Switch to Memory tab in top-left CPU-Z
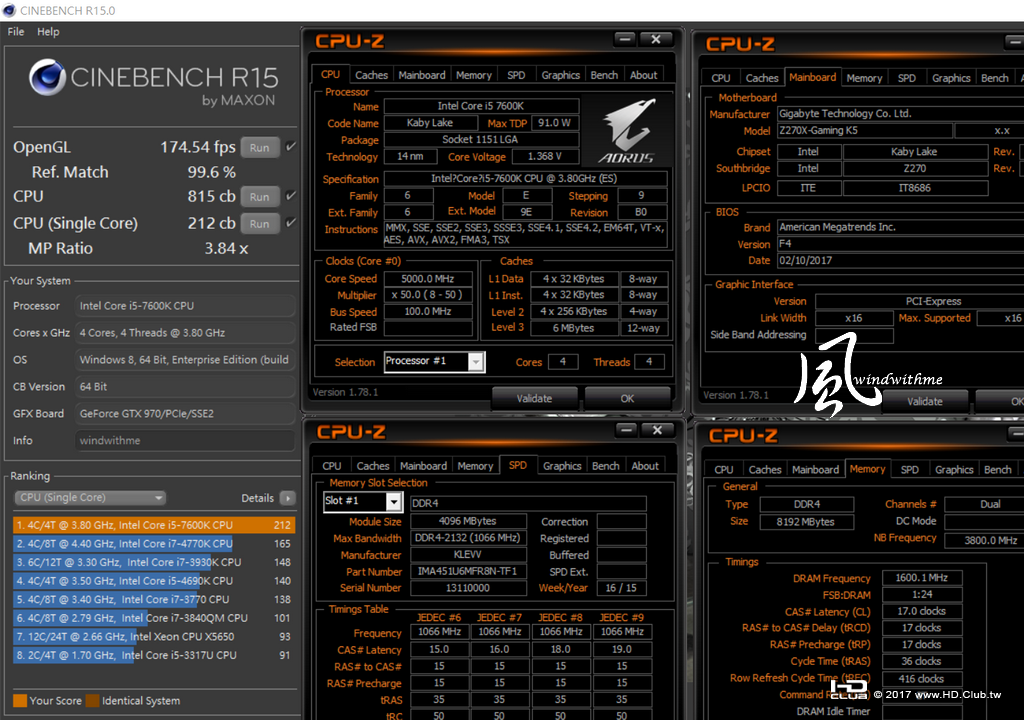The image size is (1024, 720). [x=473, y=75]
